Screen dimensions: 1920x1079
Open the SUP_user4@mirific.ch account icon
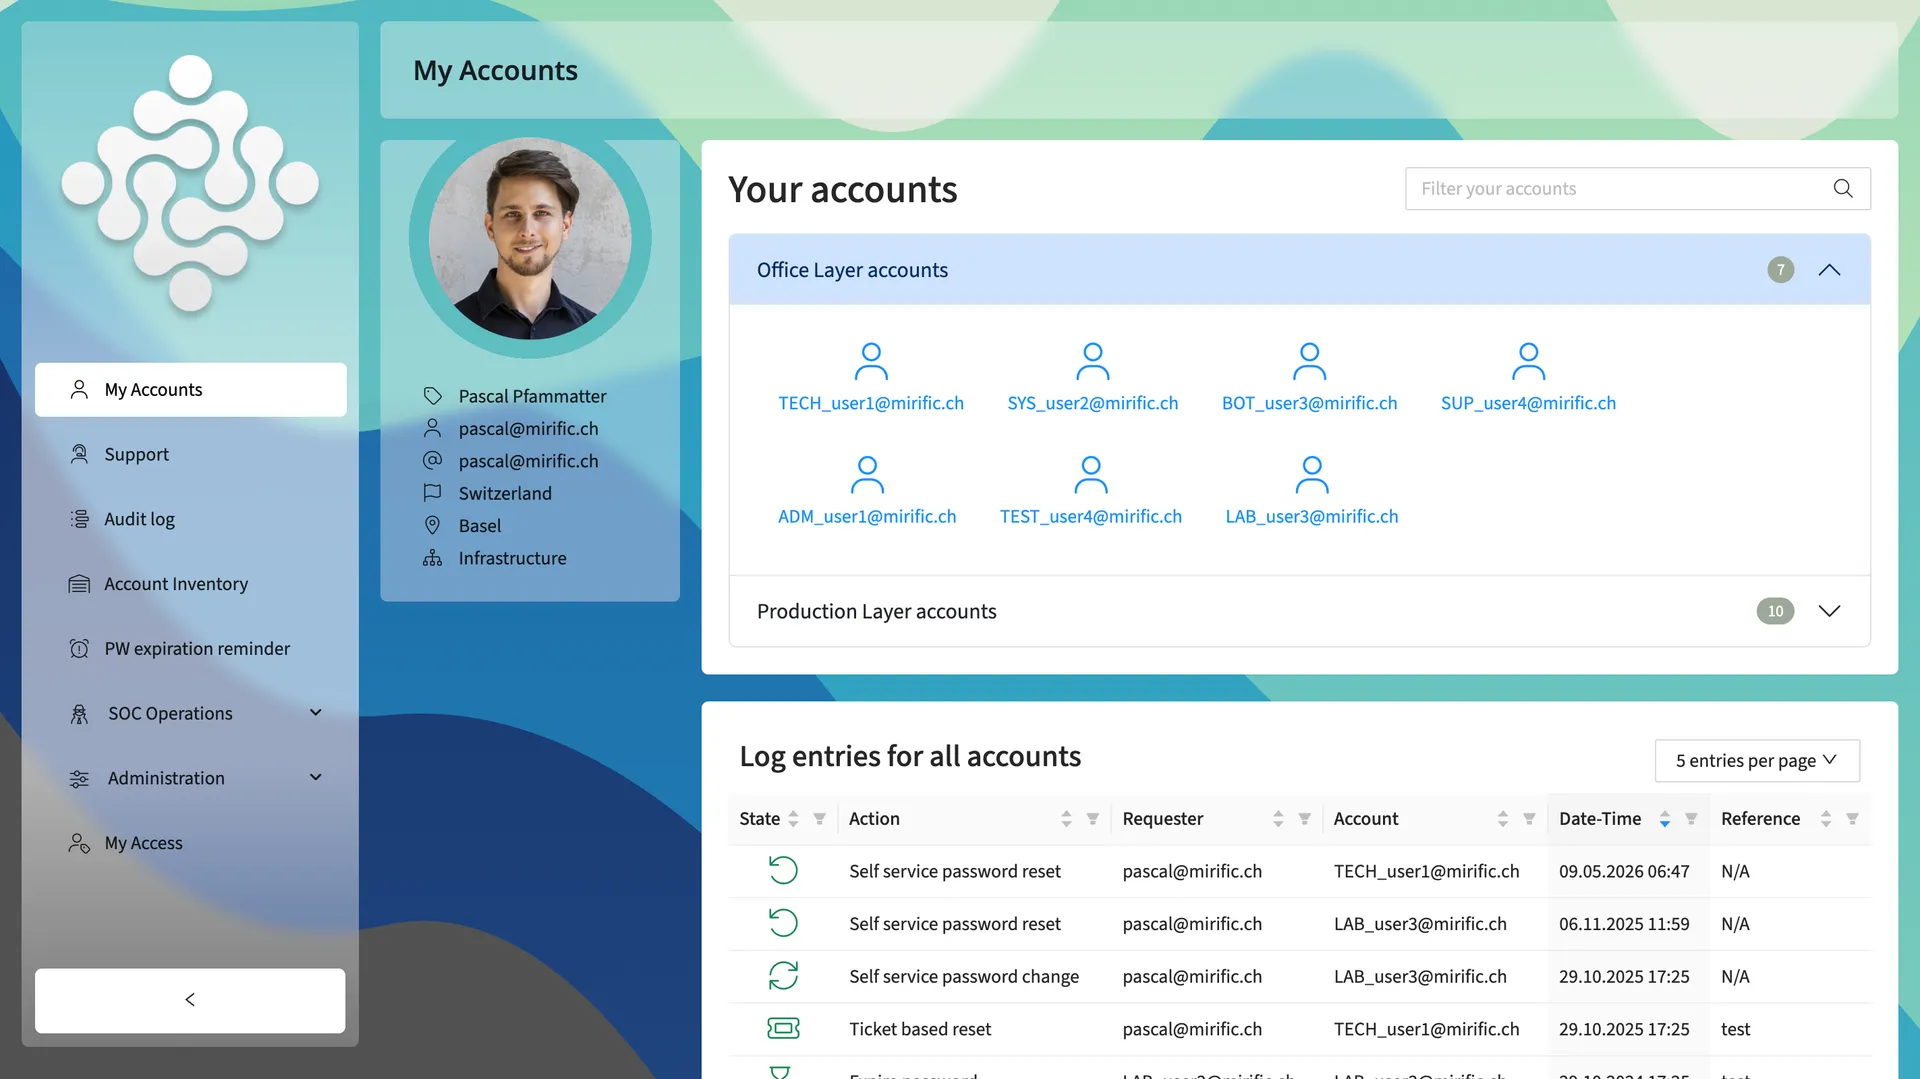1528,361
